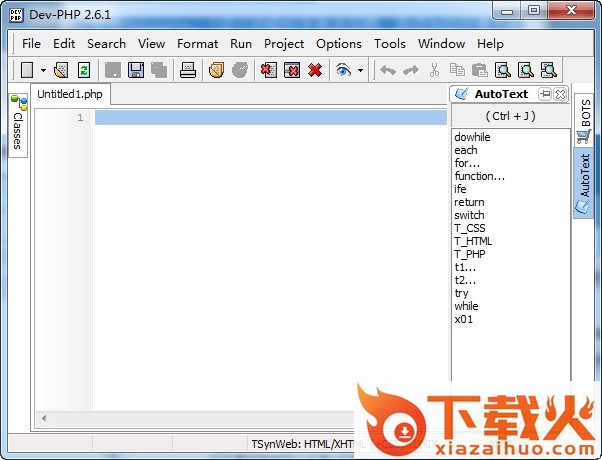This screenshot has height=460, width=602.
Task: Click the Save As floppy disk icon
Action: coord(136,70)
